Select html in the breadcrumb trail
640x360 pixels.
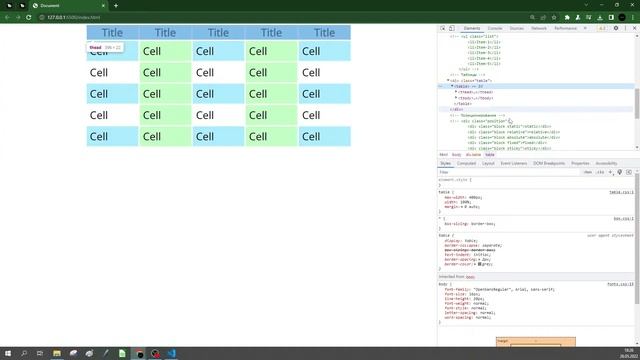tap(443, 155)
